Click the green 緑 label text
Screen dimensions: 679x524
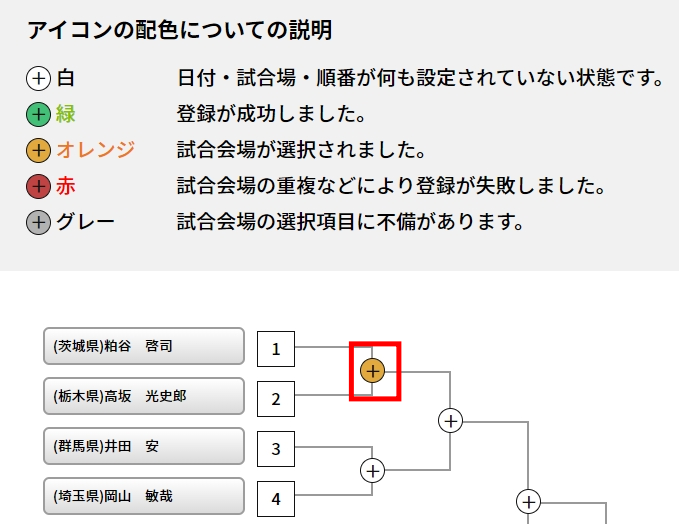coord(66,114)
